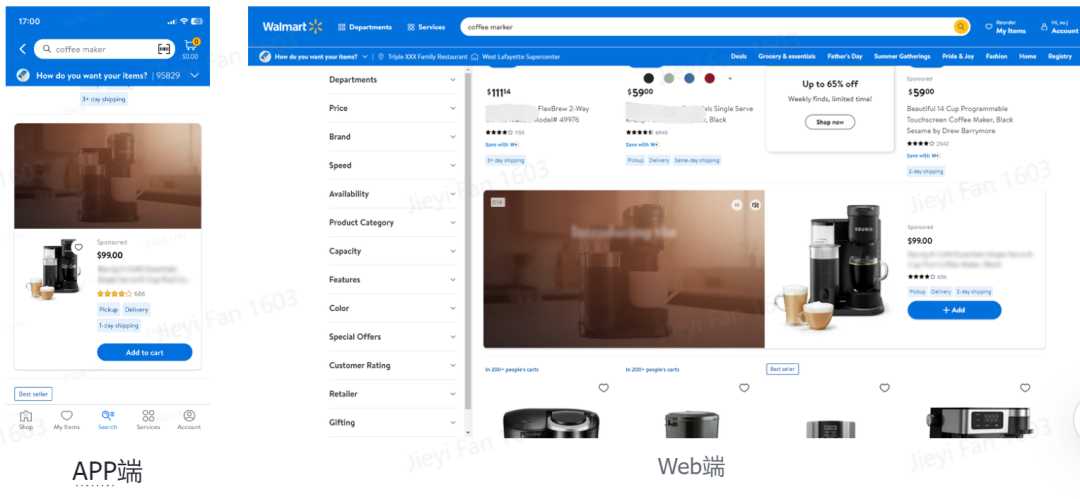1080x499 pixels.
Task: Click the Walmart logo on the web page
Action: (x=292, y=27)
